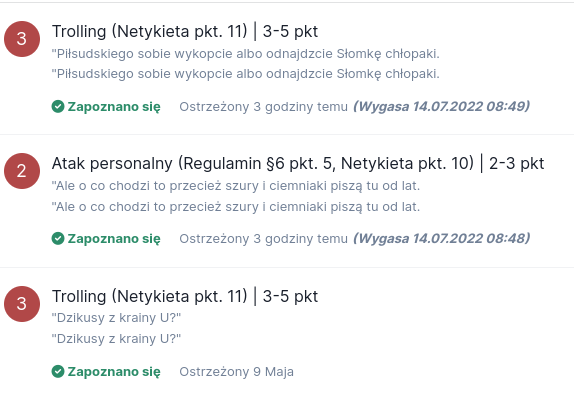The width and height of the screenshot is (574, 396).
Task: Open the last Trolling 3-5 pkt title
Action: click(x=185, y=296)
